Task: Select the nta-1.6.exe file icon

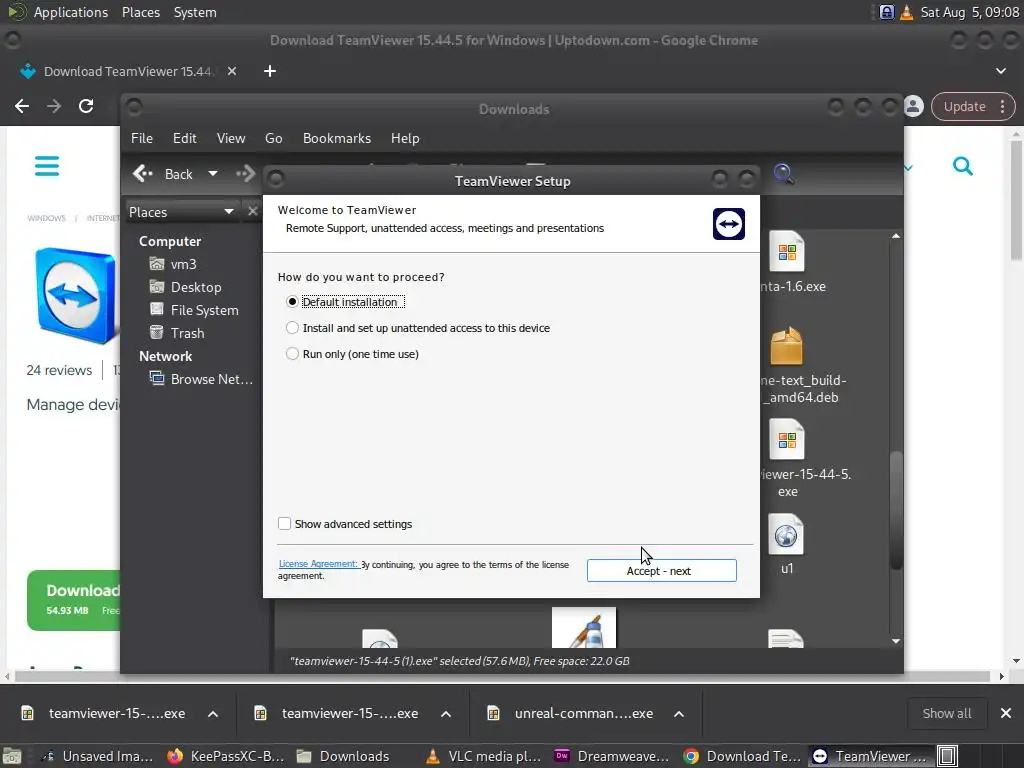Action: (x=787, y=251)
